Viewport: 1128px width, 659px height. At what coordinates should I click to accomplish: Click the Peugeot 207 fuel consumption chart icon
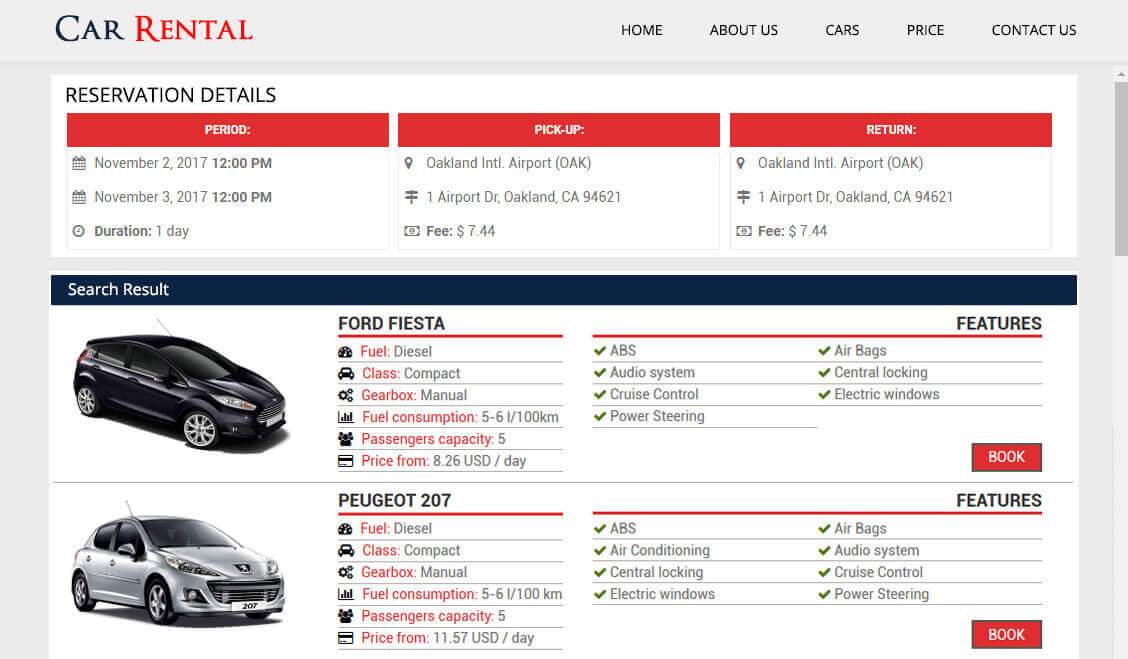pyautogui.click(x=346, y=594)
